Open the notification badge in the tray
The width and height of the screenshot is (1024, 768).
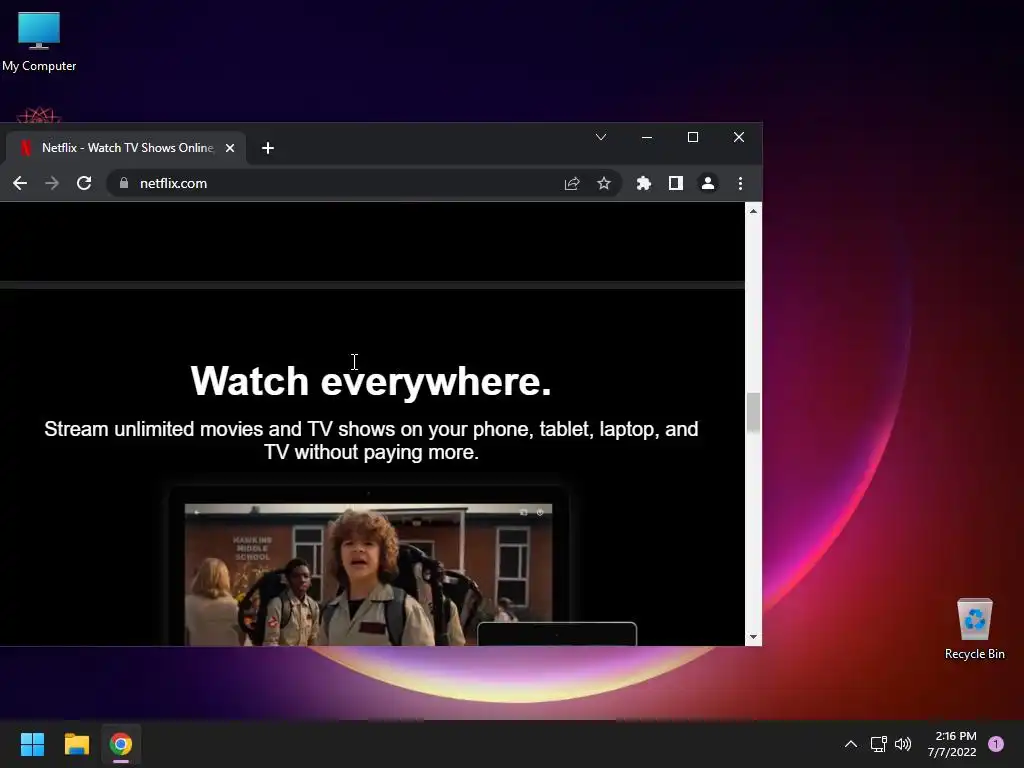click(996, 744)
